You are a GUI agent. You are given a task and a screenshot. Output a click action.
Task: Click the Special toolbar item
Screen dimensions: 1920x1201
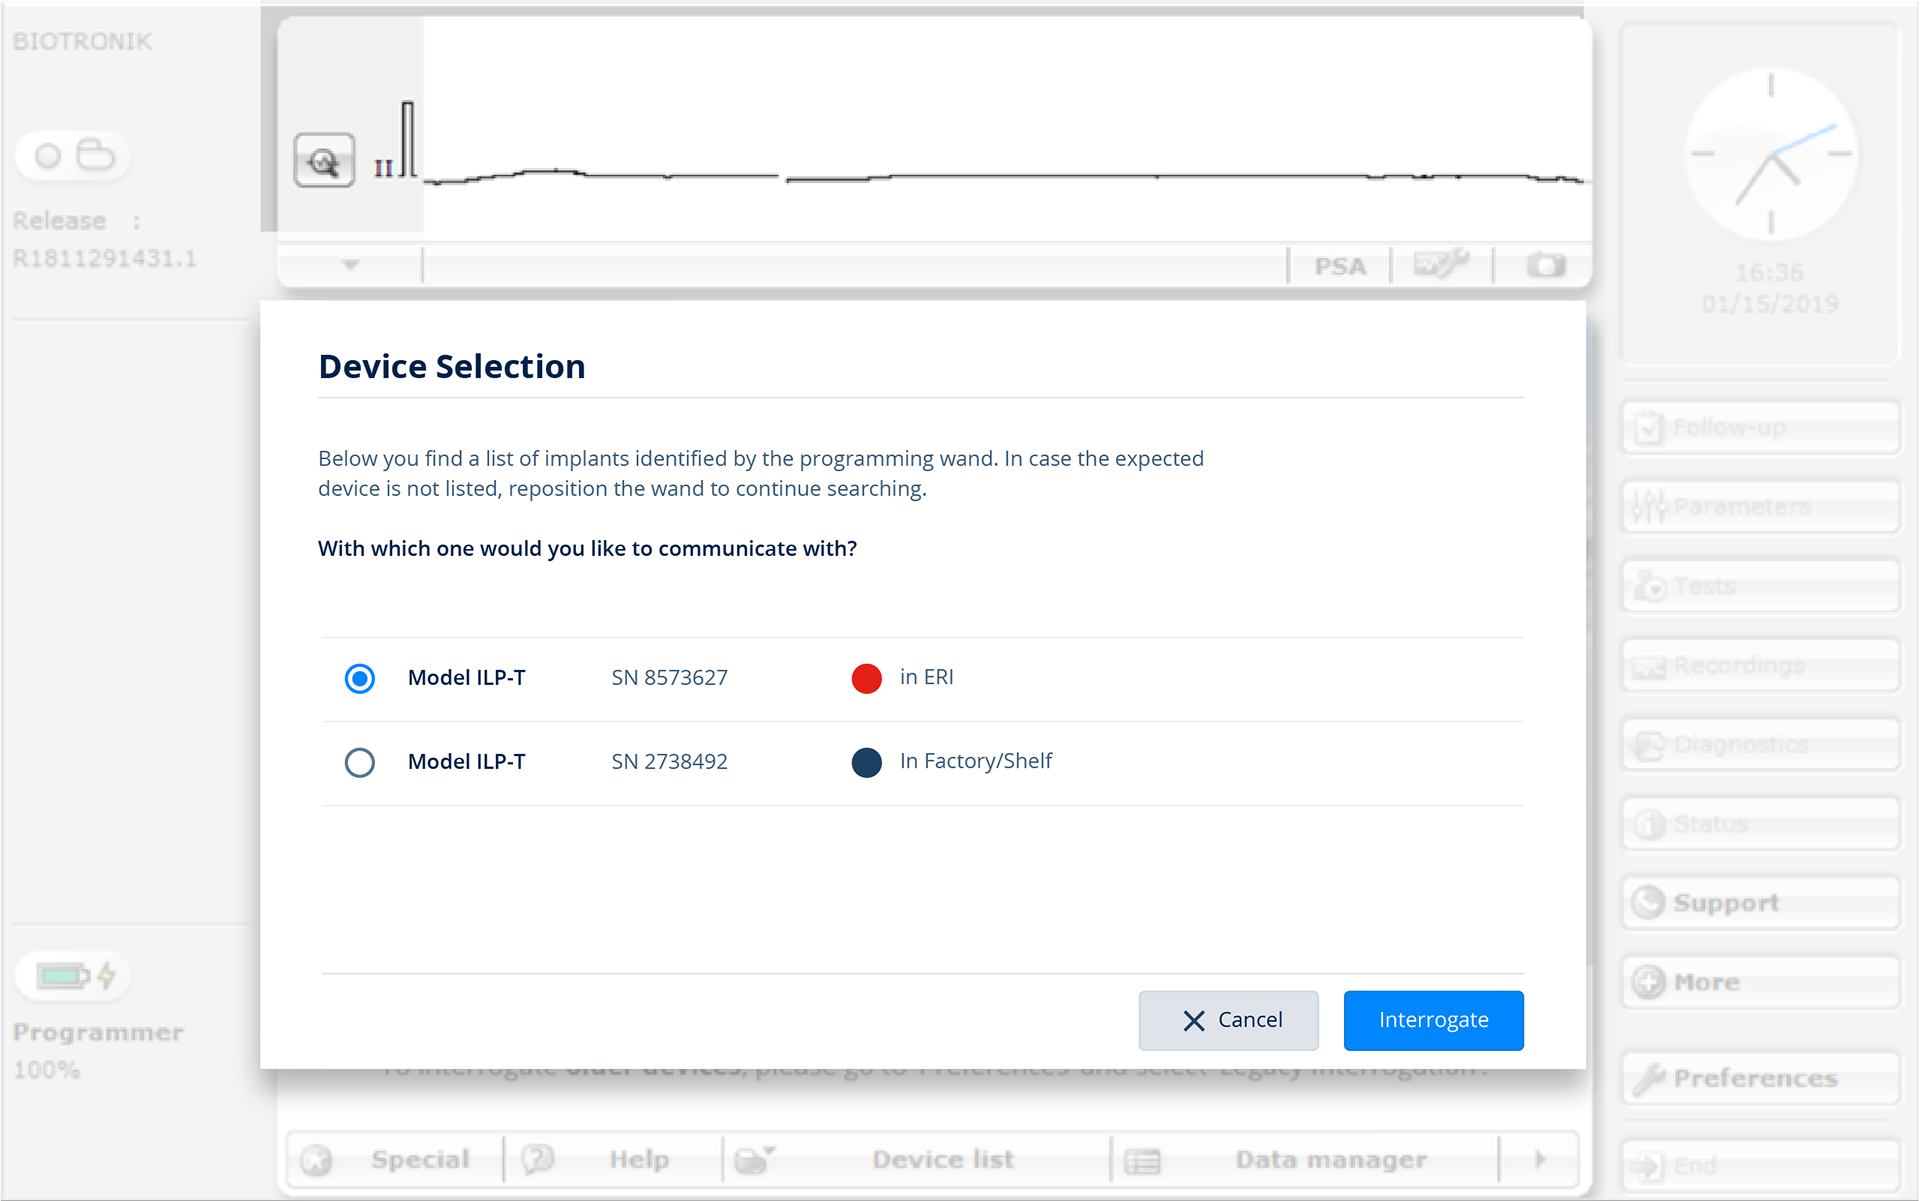[x=395, y=1160]
